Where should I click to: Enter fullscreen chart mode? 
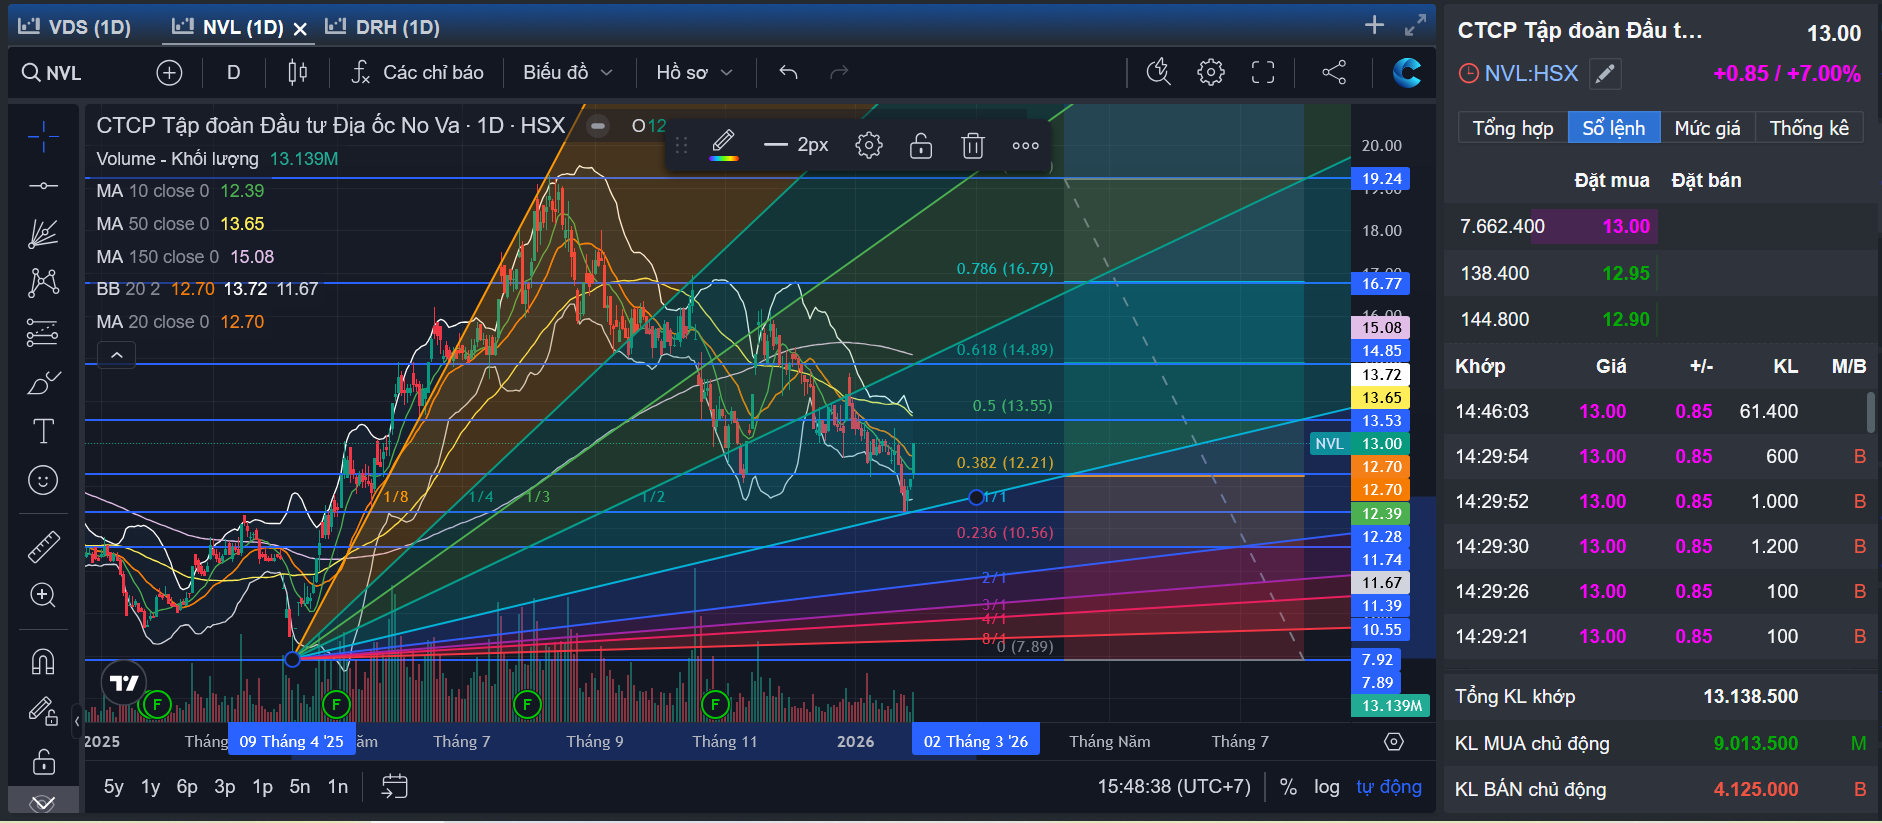pos(1263,72)
